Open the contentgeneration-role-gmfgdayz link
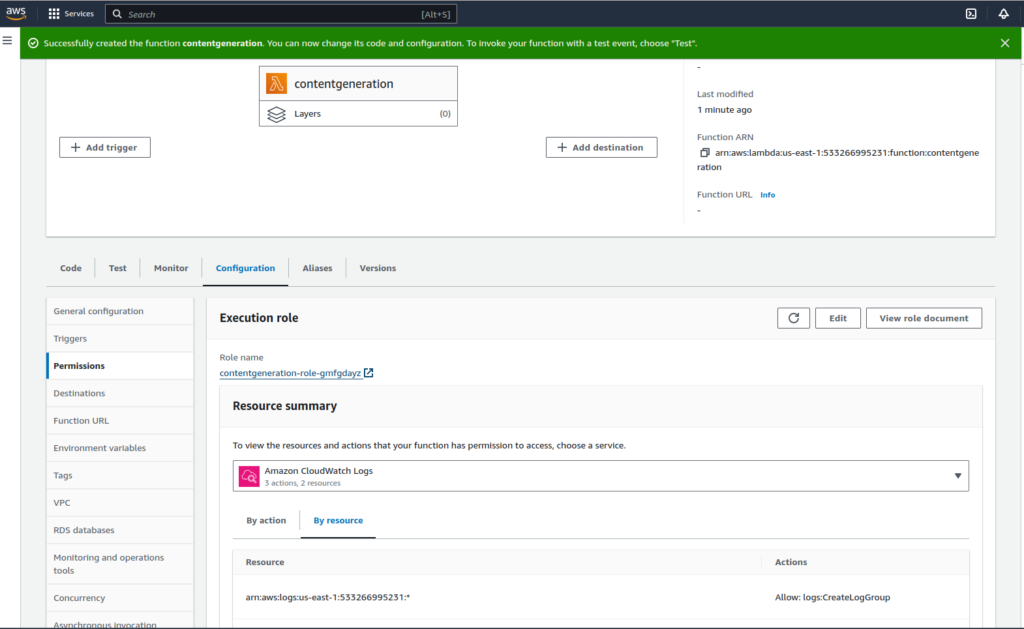 click(x=290, y=373)
